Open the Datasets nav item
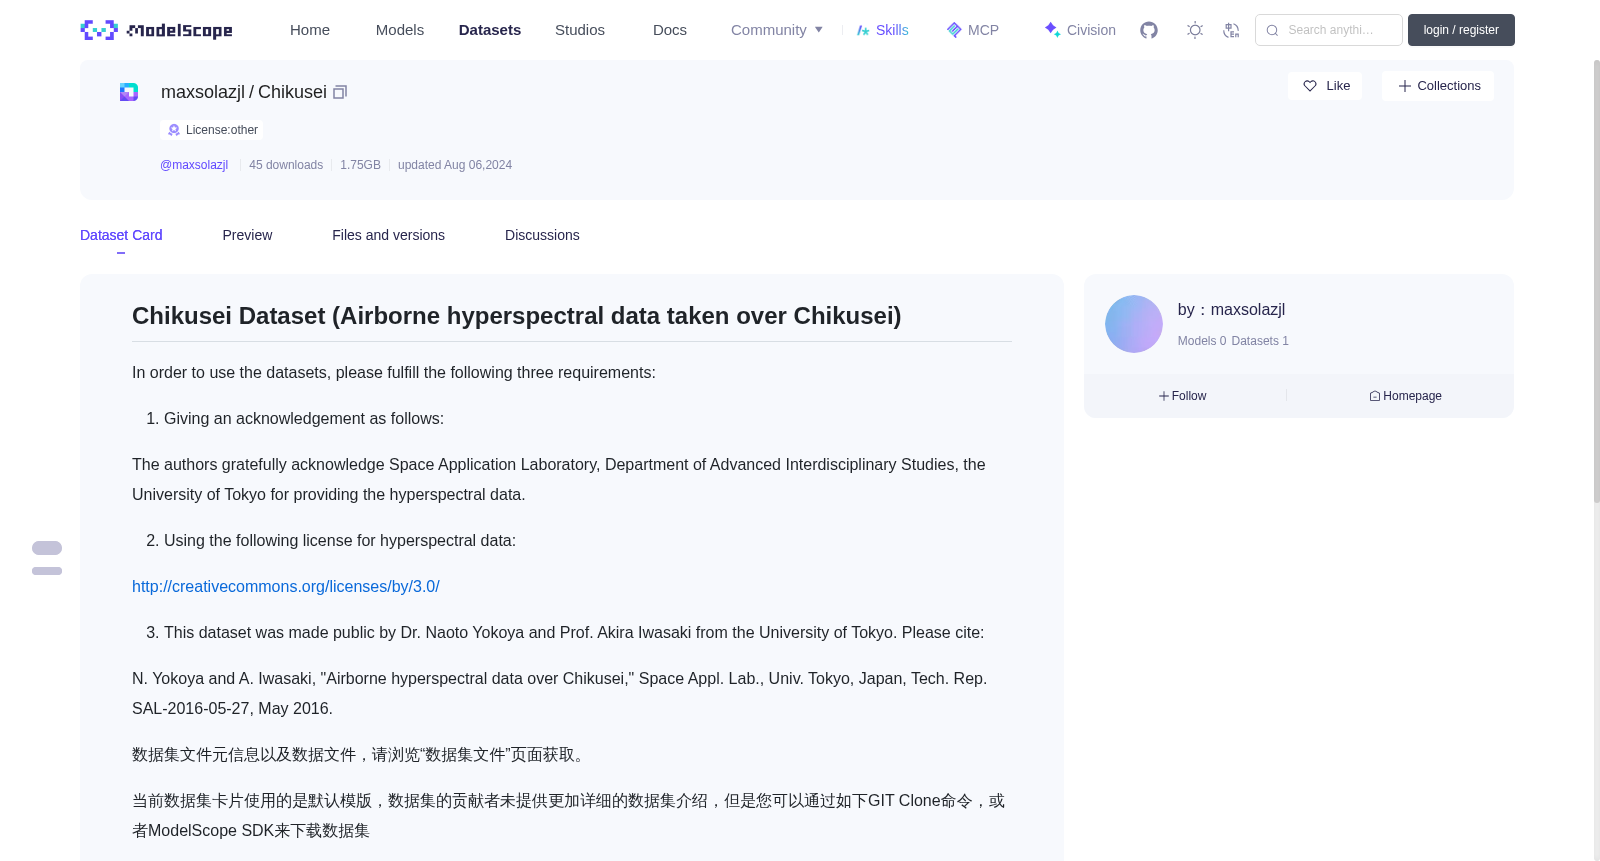Image resolution: width=1600 pixels, height=861 pixels. tap(490, 30)
